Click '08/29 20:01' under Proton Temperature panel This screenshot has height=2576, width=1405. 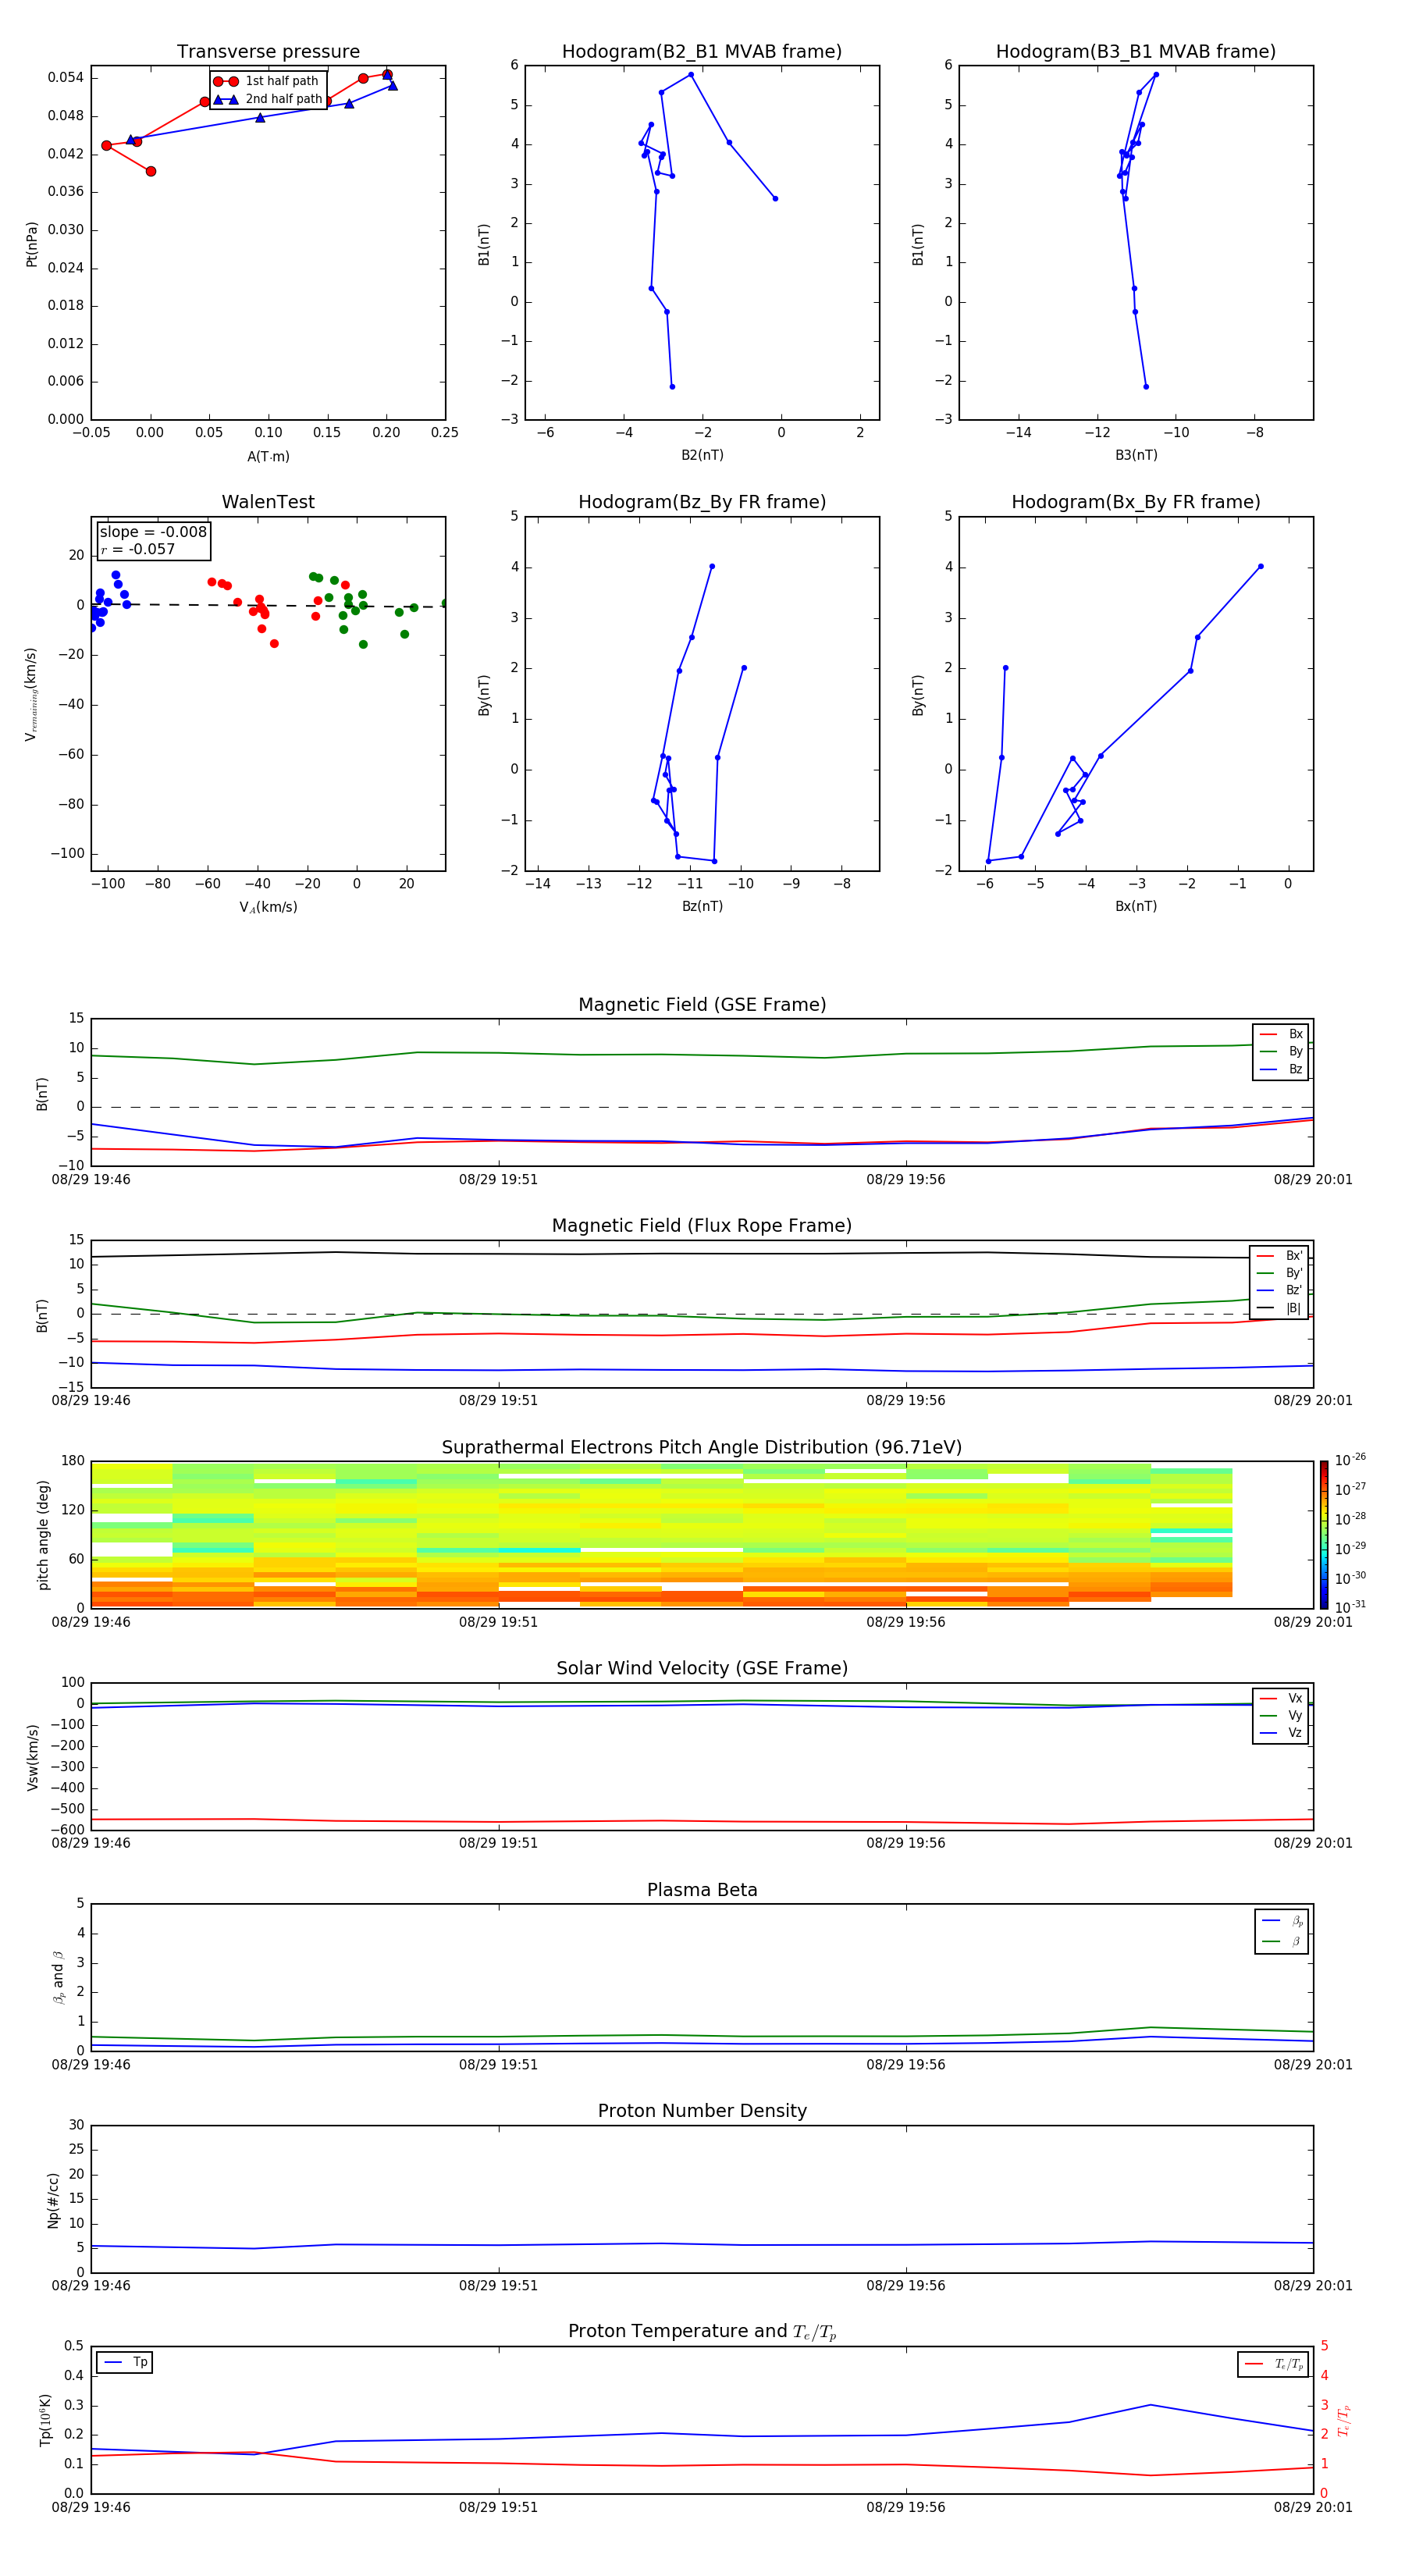coord(1313,2507)
